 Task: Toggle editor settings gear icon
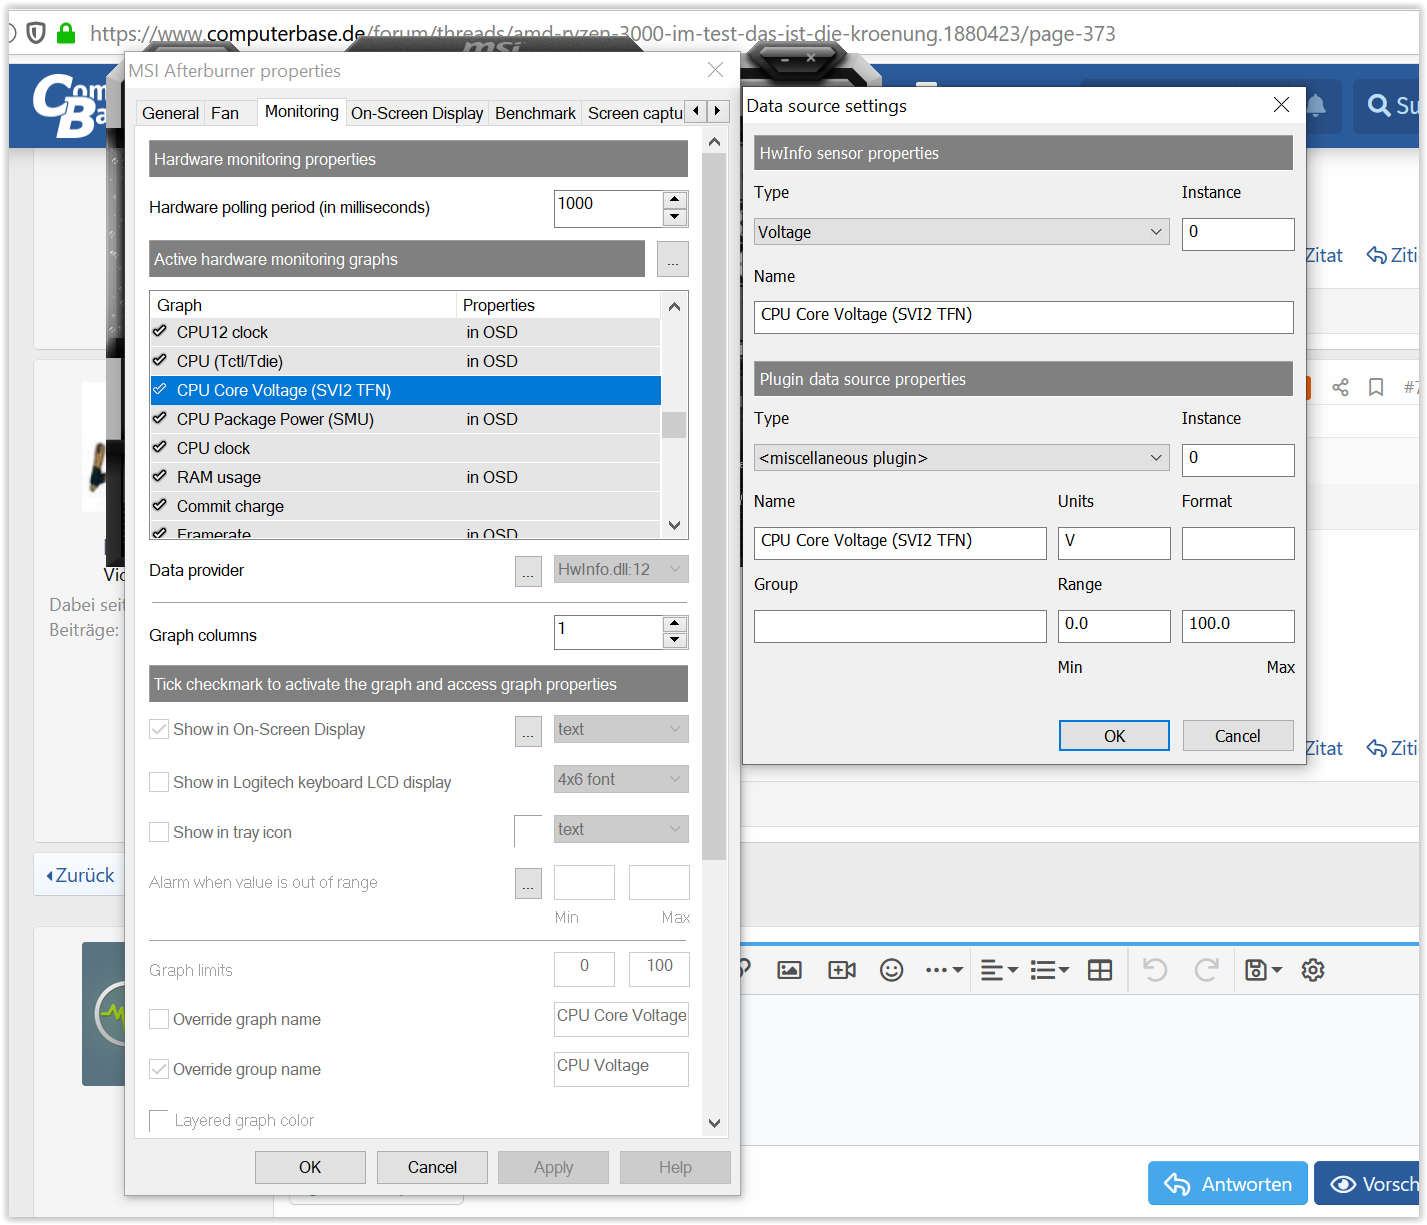click(1313, 970)
